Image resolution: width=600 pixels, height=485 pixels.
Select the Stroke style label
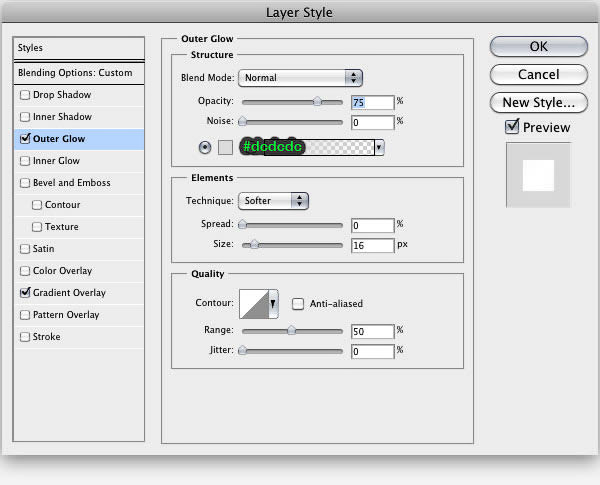tap(46, 337)
